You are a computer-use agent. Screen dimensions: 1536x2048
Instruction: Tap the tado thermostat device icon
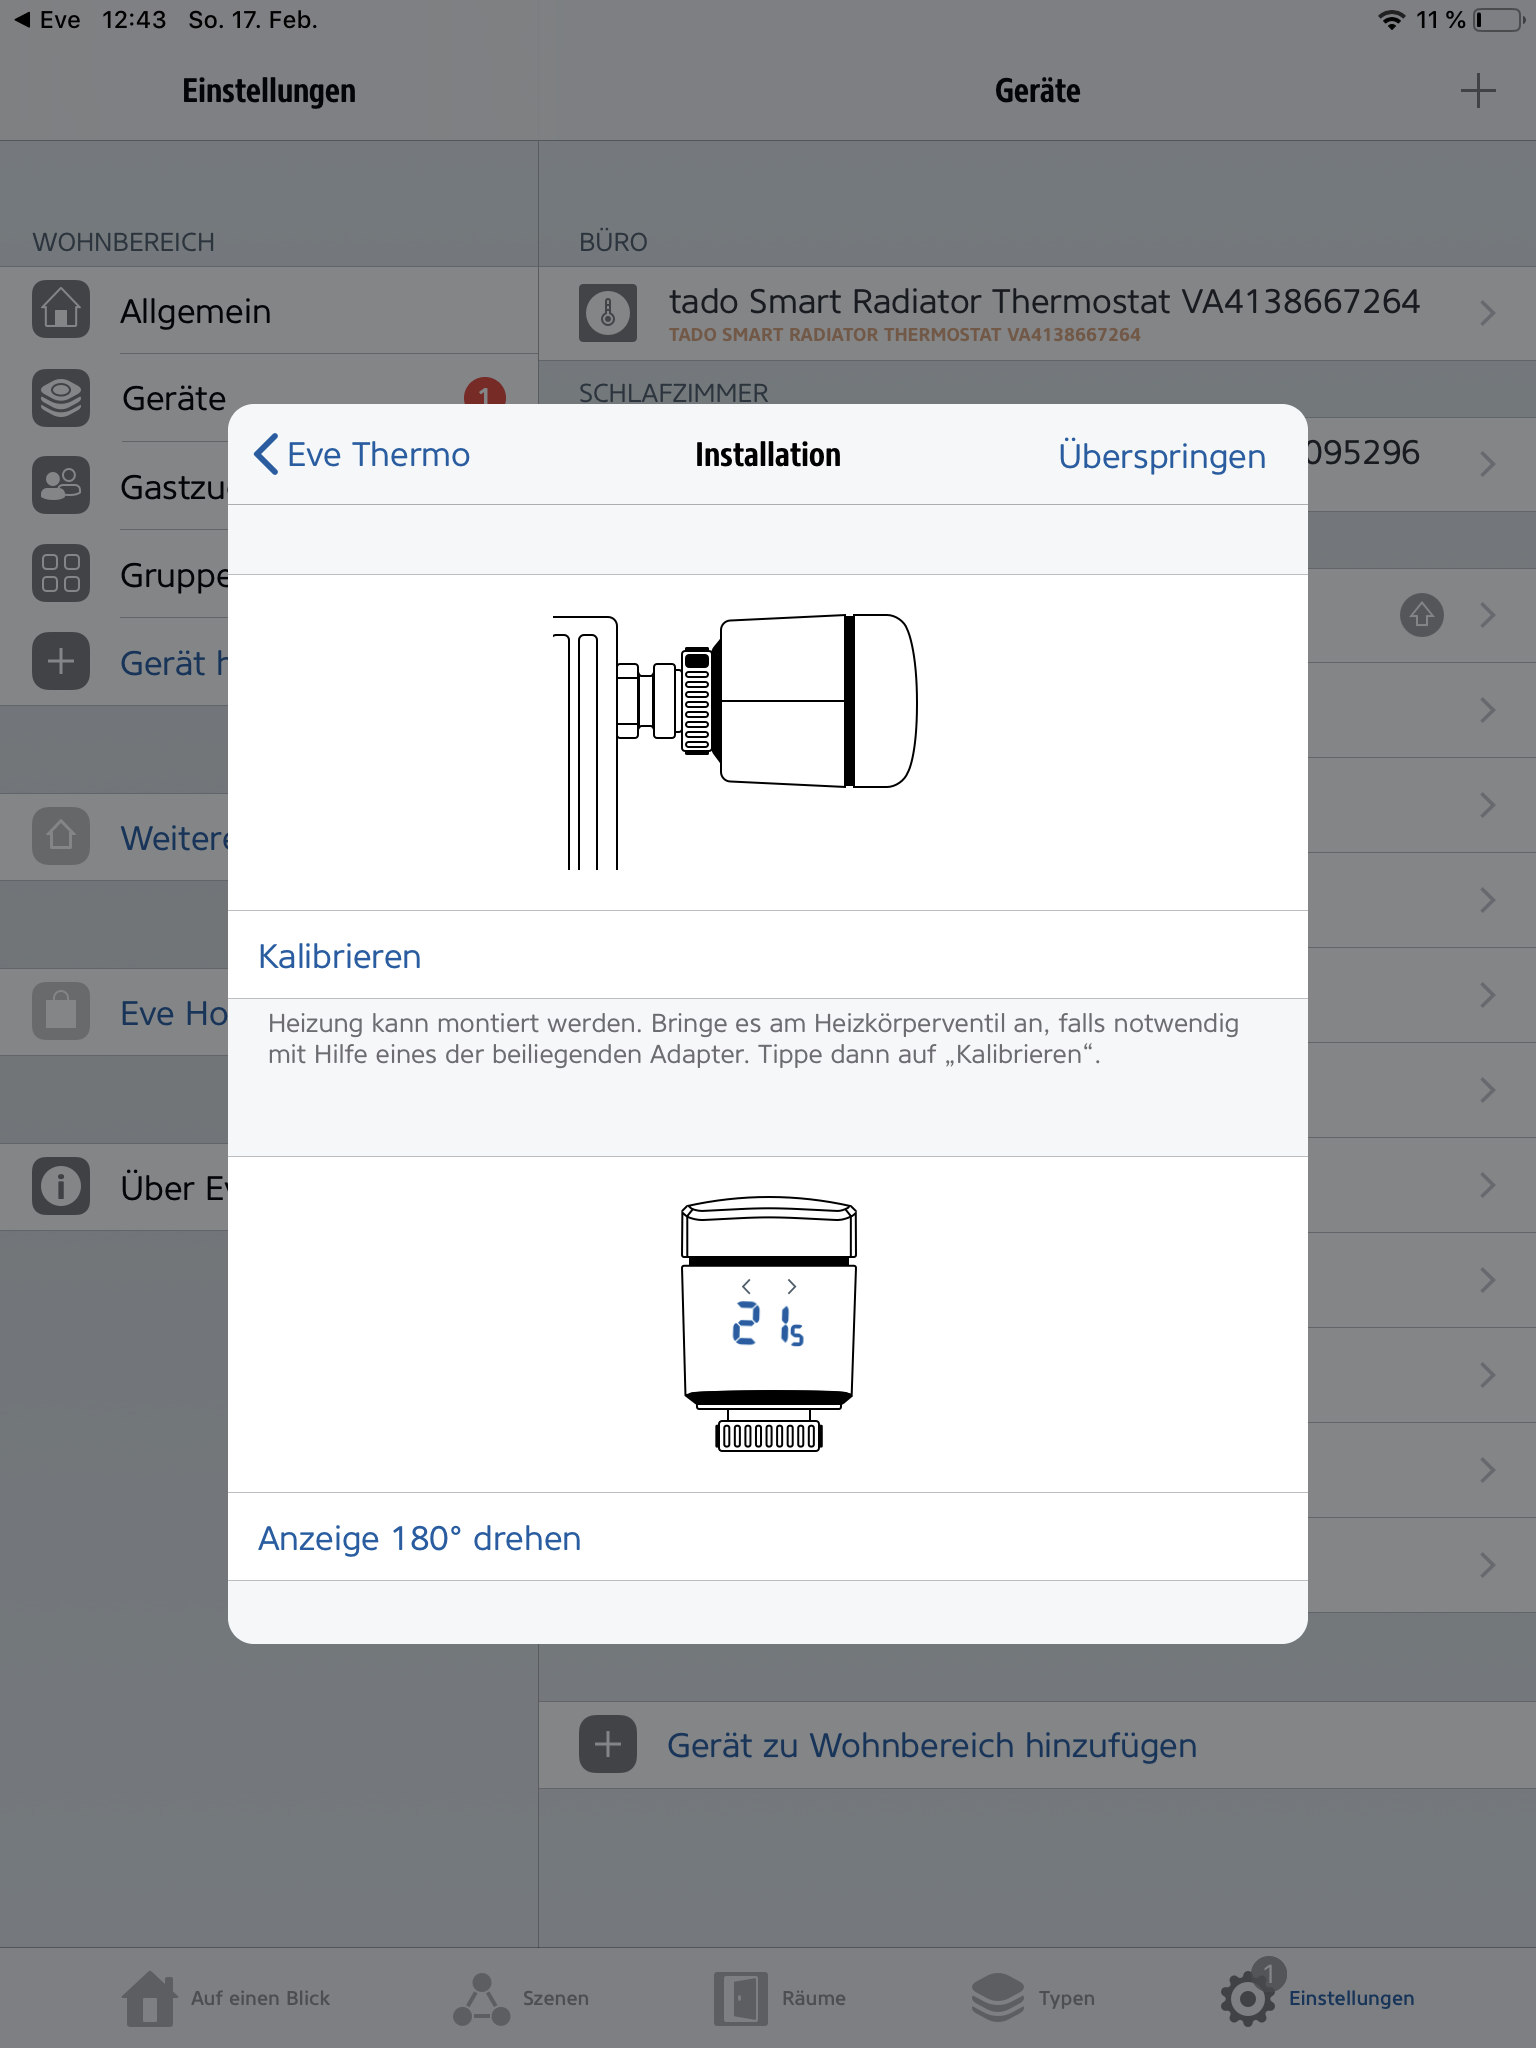(x=608, y=313)
